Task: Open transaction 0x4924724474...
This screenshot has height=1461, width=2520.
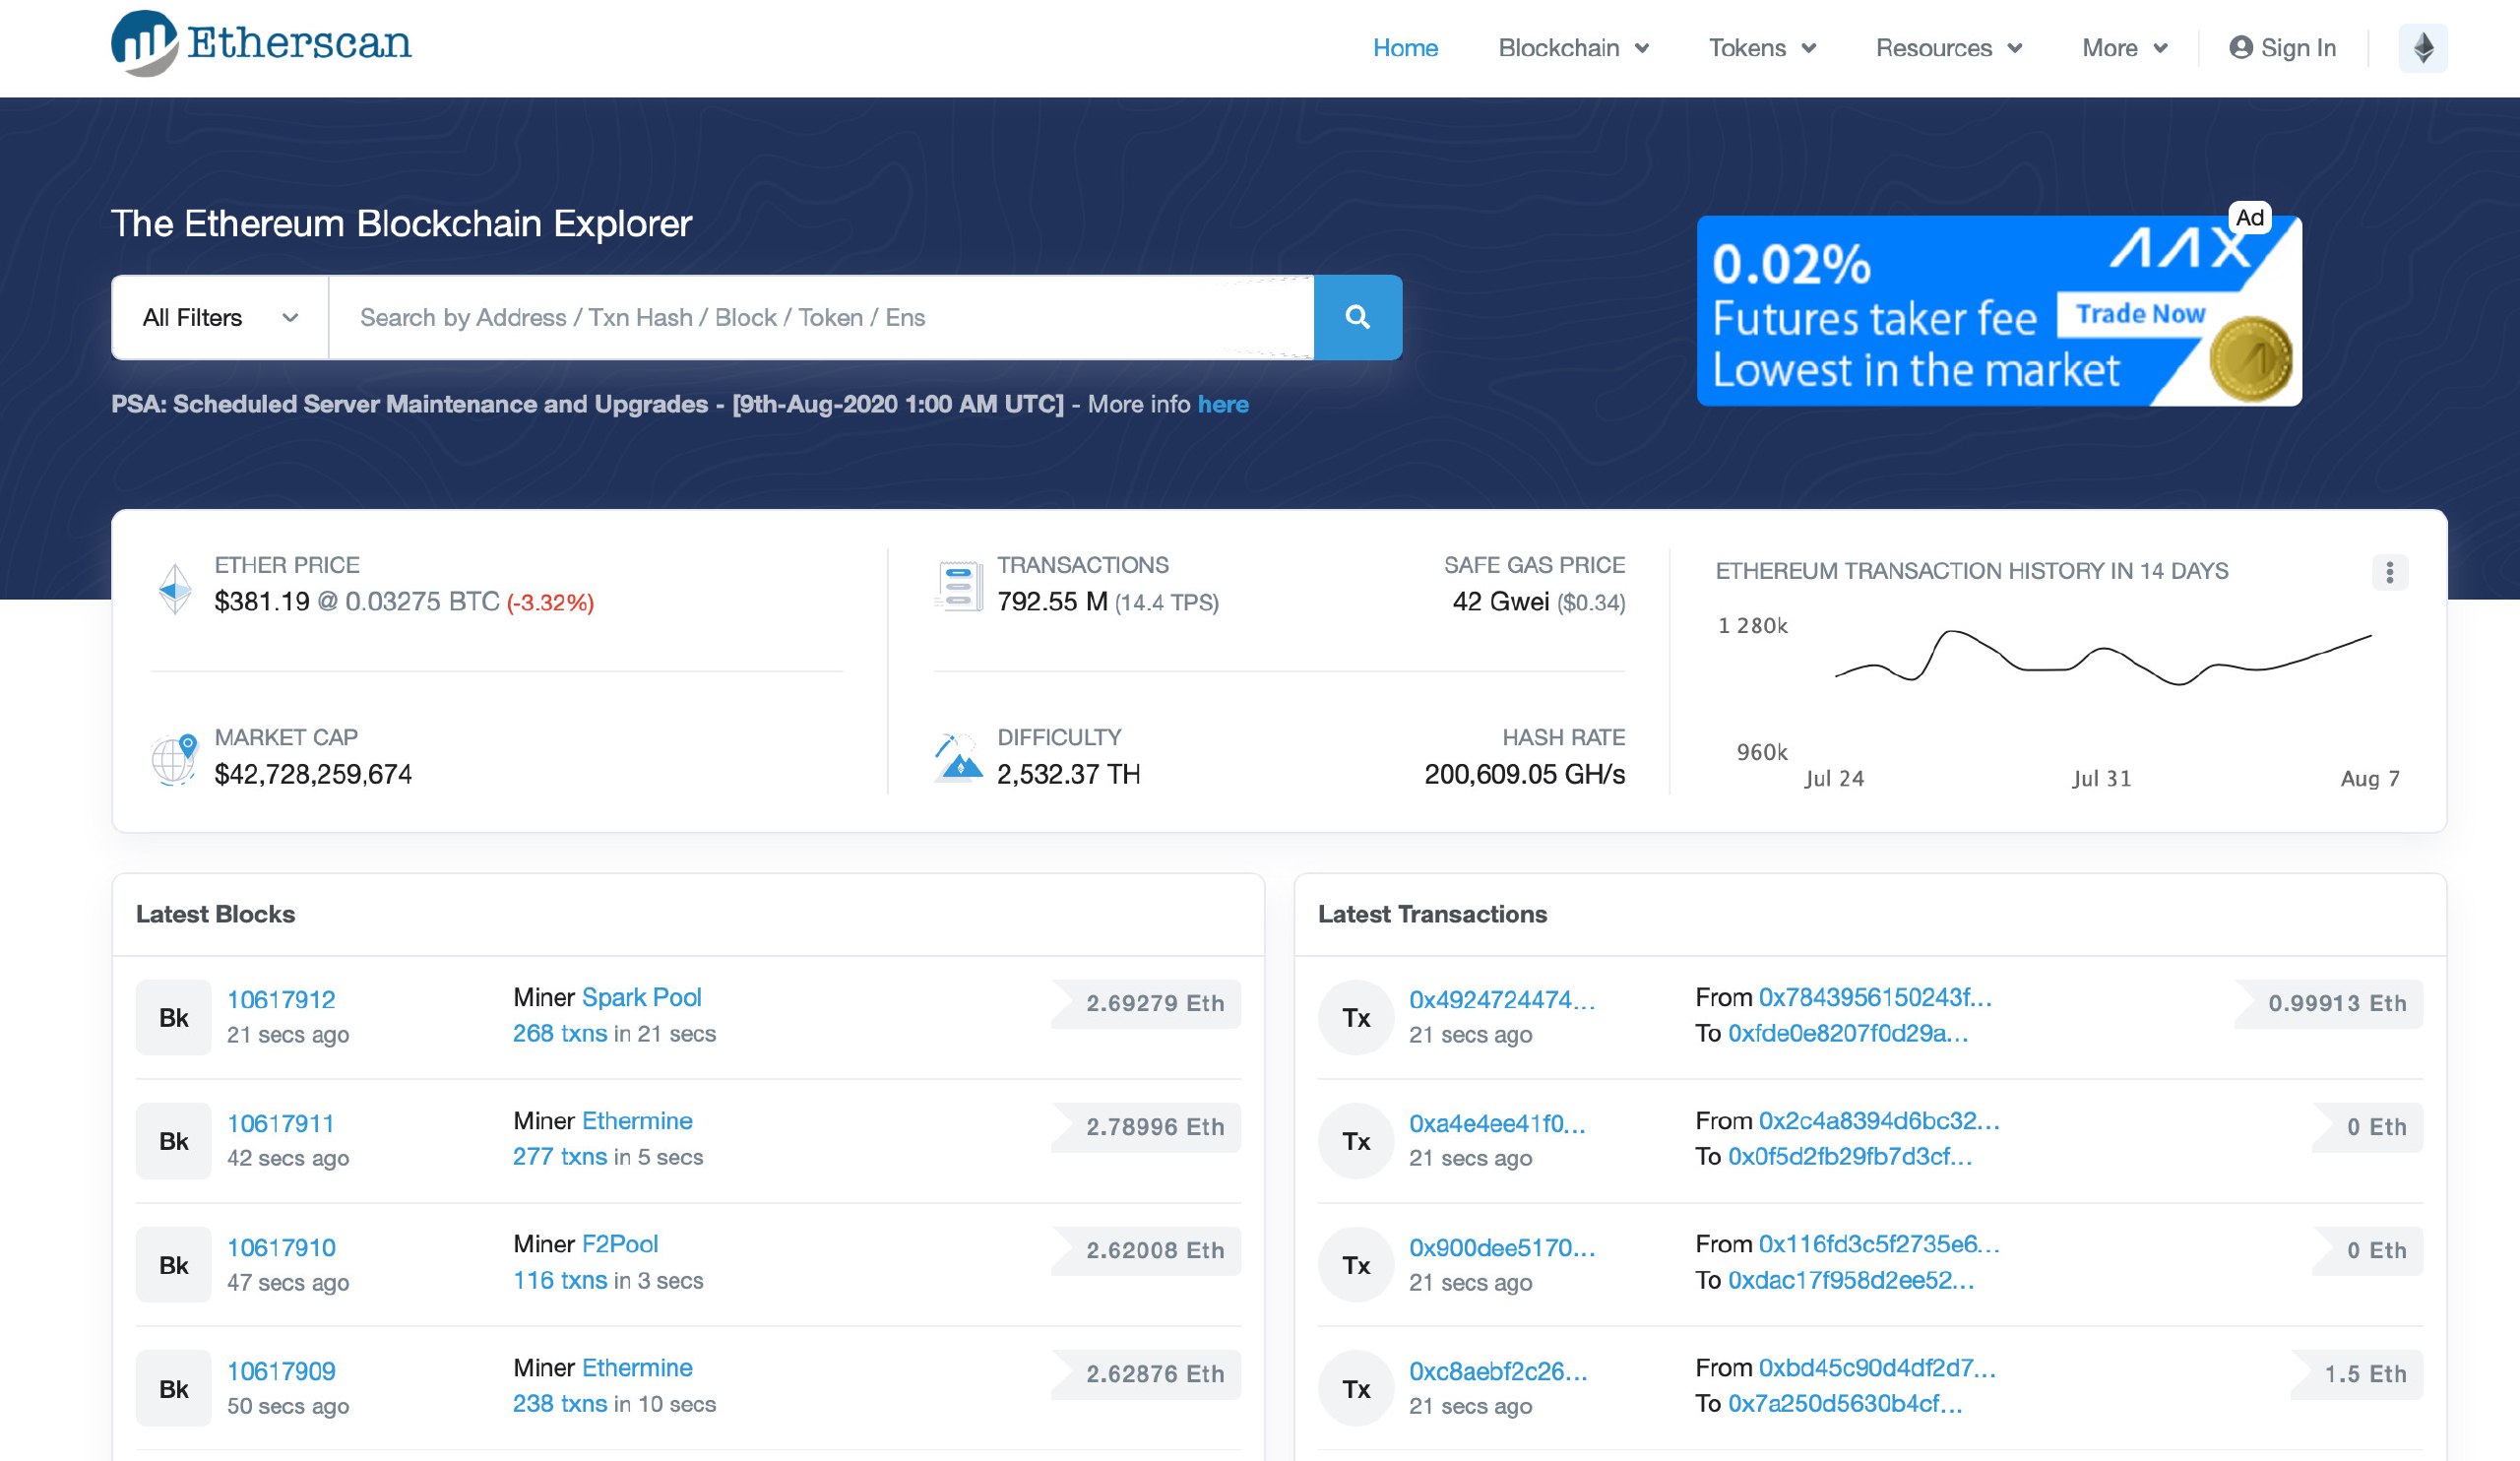Action: point(1502,999)
